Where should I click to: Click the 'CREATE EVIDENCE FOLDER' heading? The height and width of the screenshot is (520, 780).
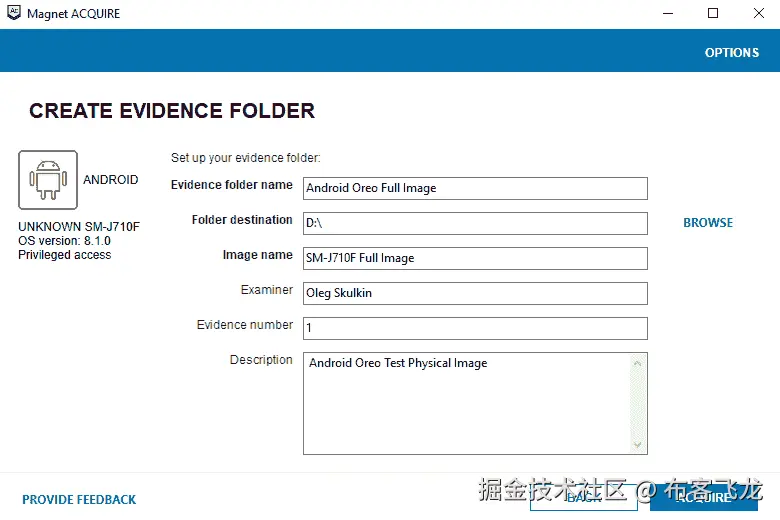(x=172, y=110)
